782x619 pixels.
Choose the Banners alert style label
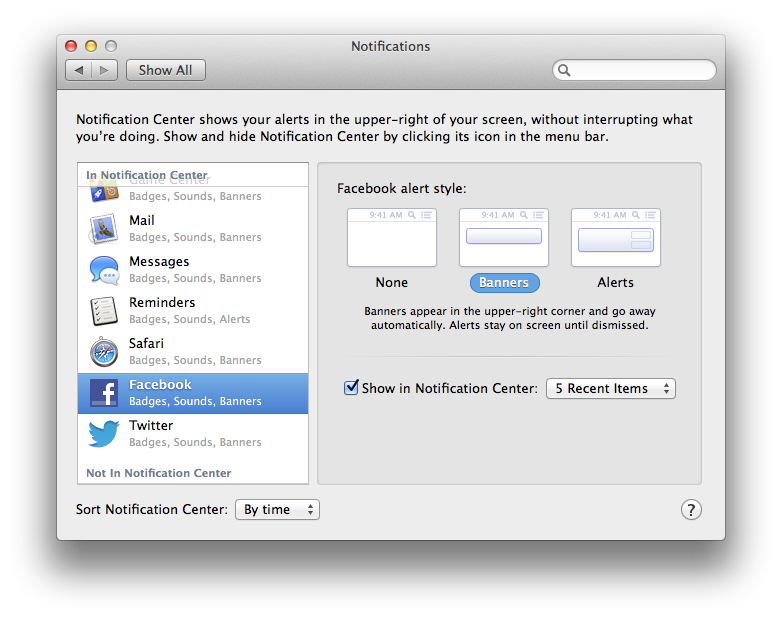(504, 283)
